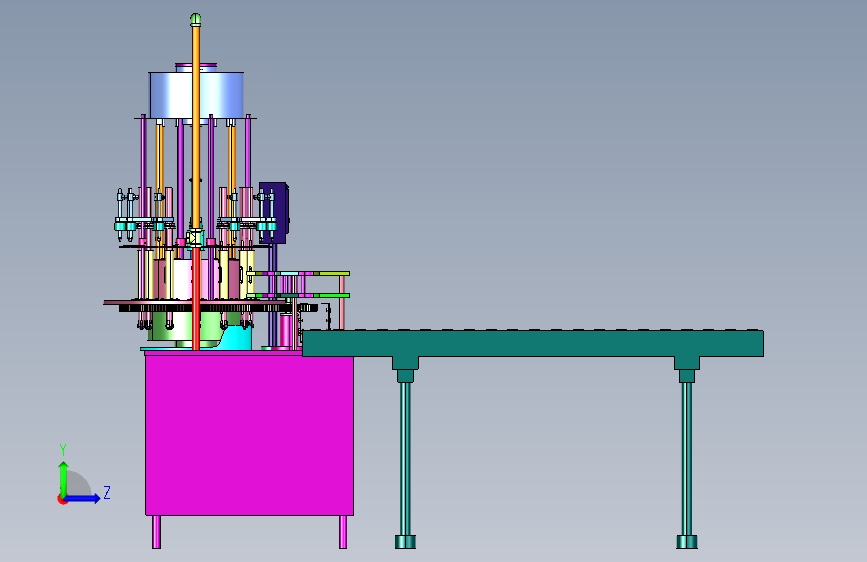
Task: Pick the cyan guard part above the cabinet
Action: (x=237, y=338)
